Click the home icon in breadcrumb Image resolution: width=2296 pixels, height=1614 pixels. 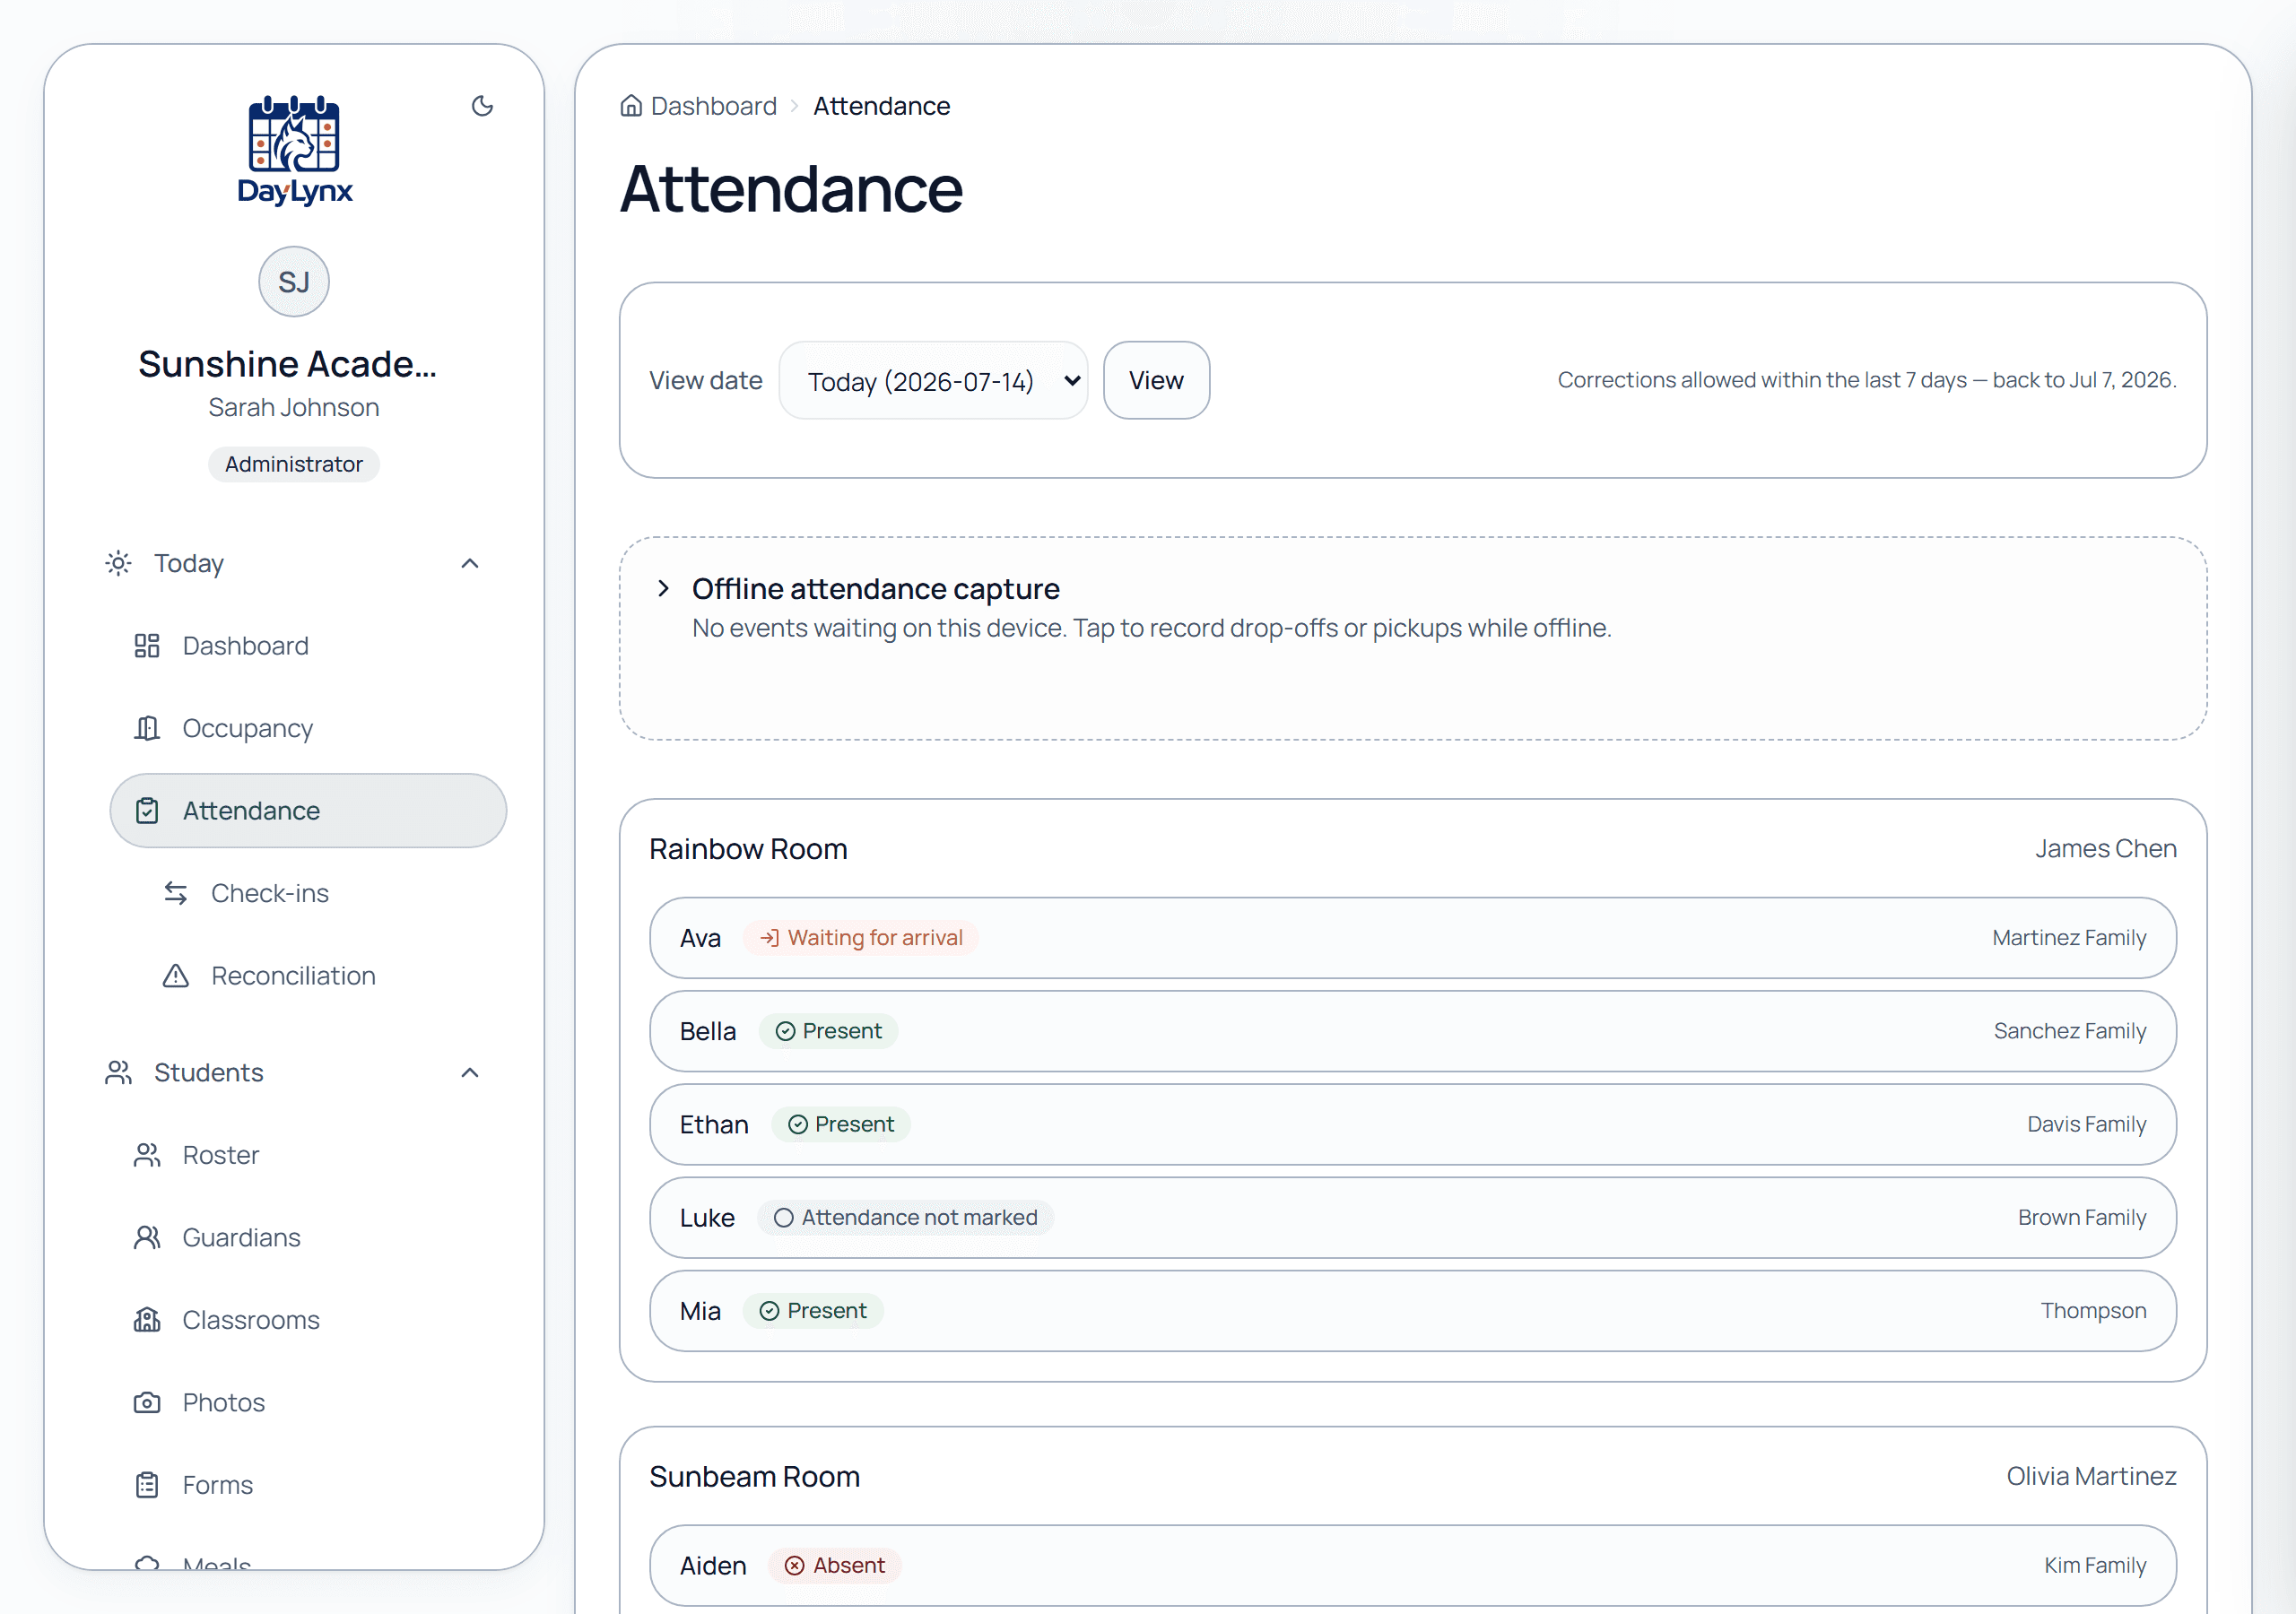[631, 106]
